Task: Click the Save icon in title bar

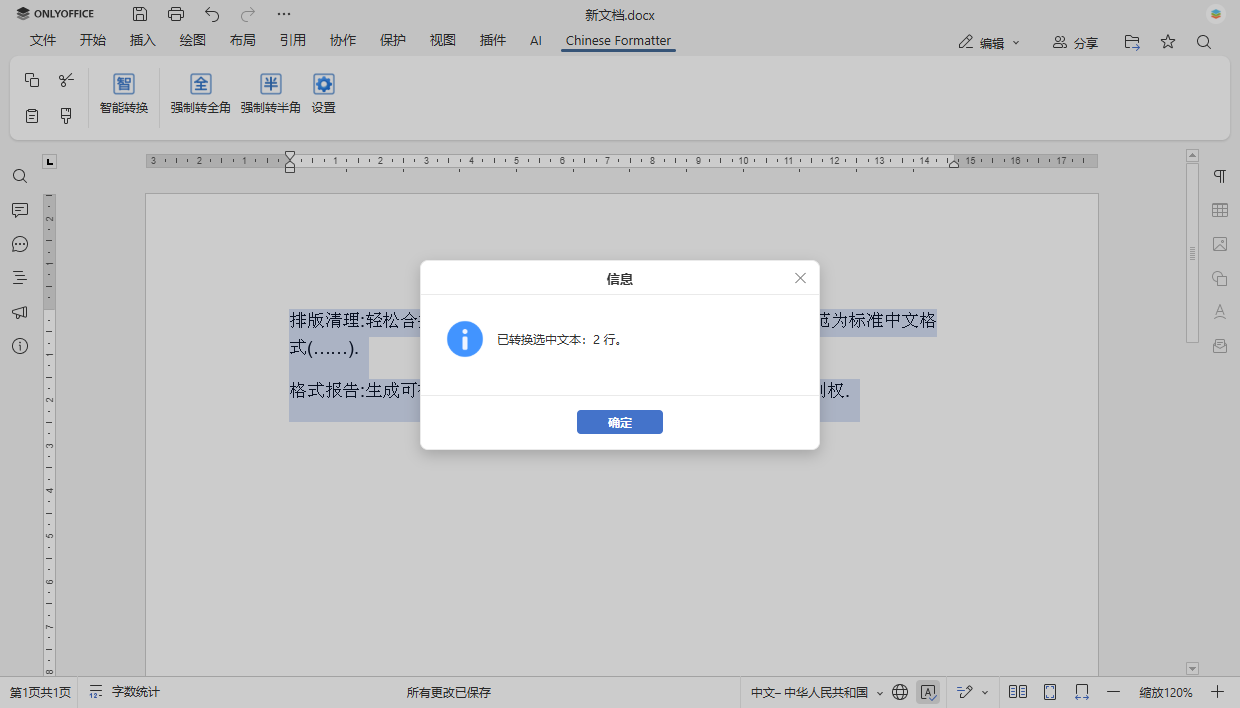Action: click(140, 14)
